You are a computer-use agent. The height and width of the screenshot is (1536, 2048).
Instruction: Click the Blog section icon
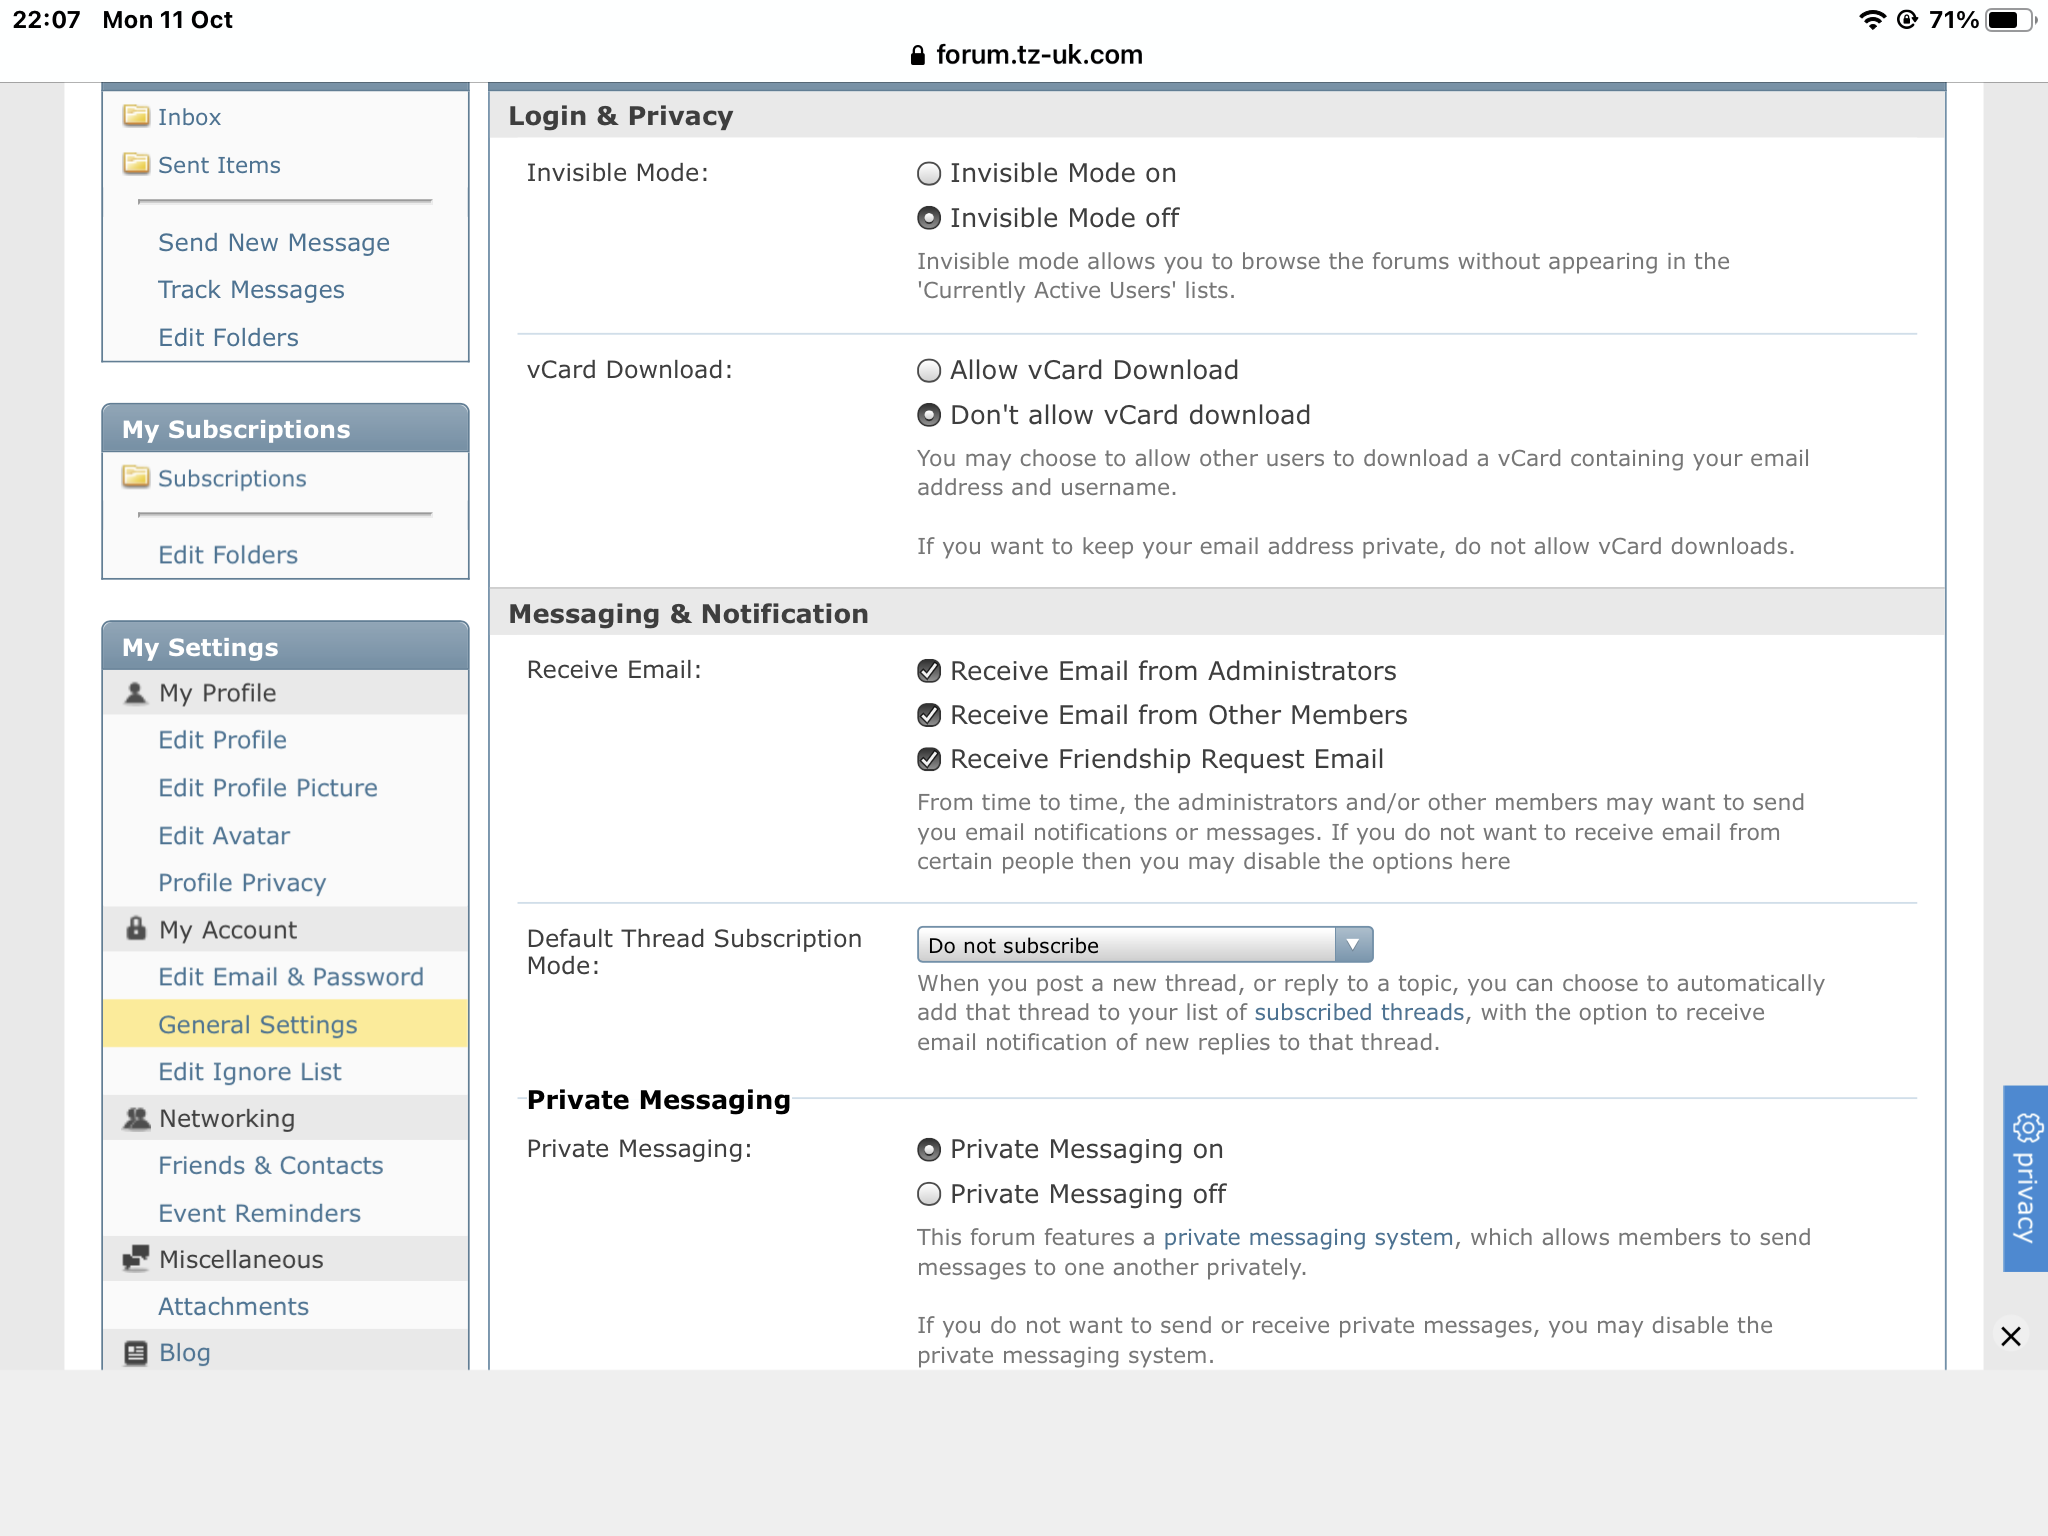(136, 1353)
